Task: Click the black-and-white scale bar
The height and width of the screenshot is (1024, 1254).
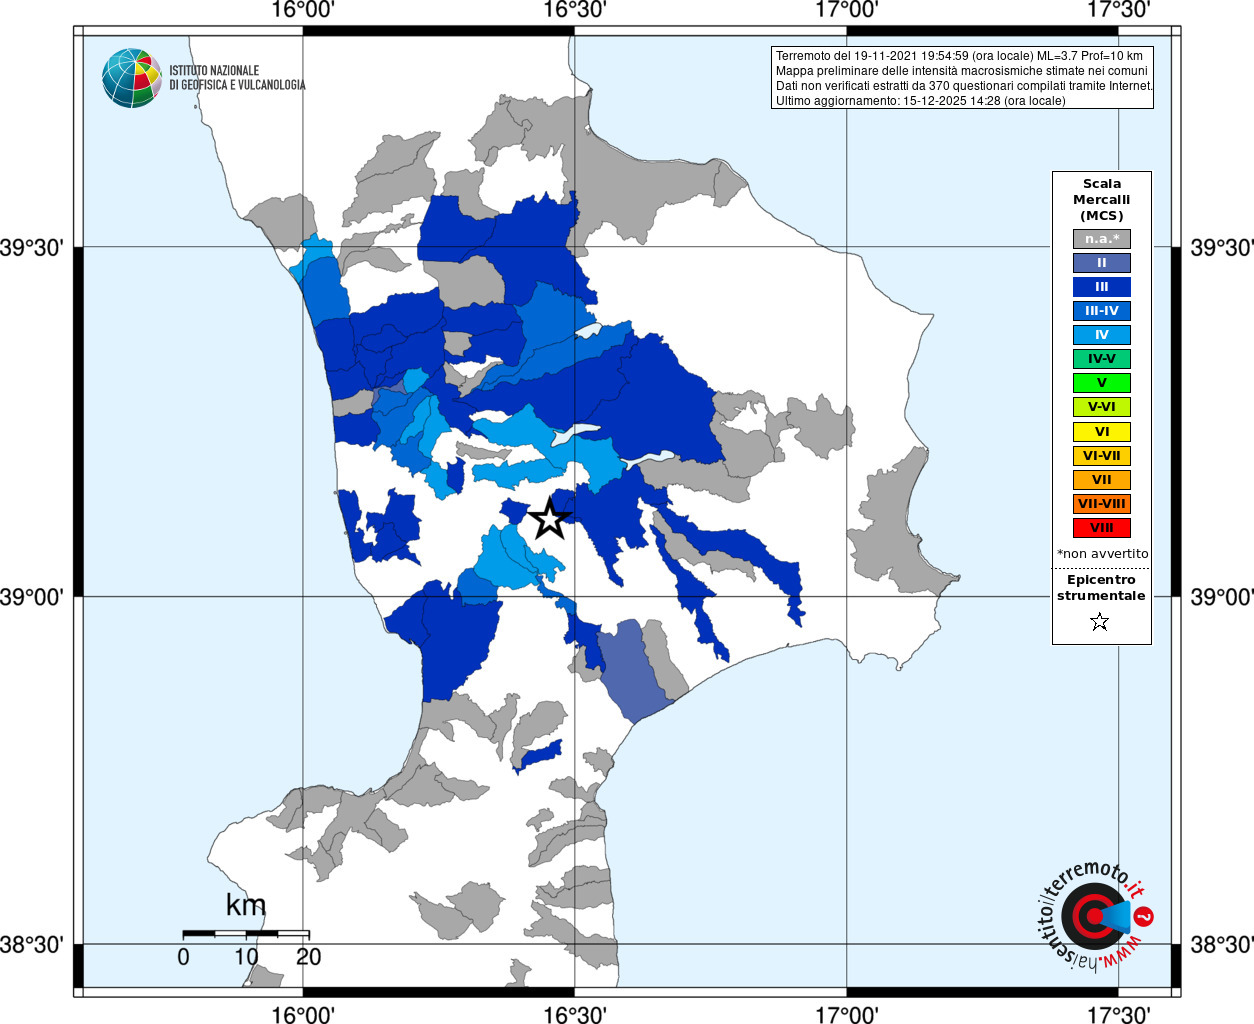Action: pos(246,933)
